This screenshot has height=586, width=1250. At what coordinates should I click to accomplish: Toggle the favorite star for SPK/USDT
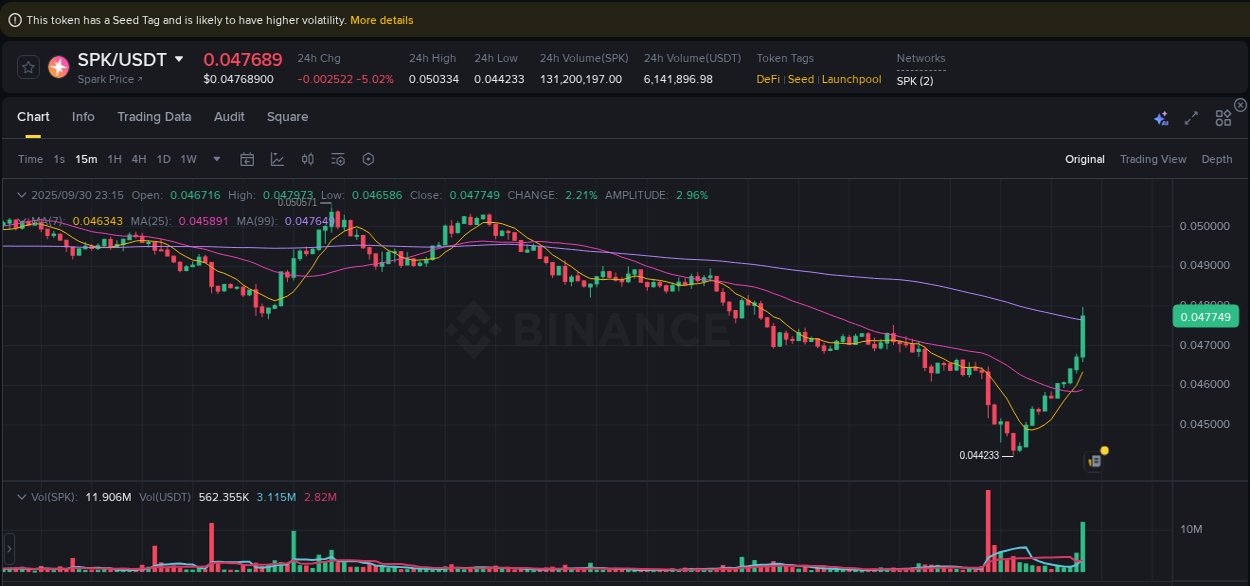(28, 68)
